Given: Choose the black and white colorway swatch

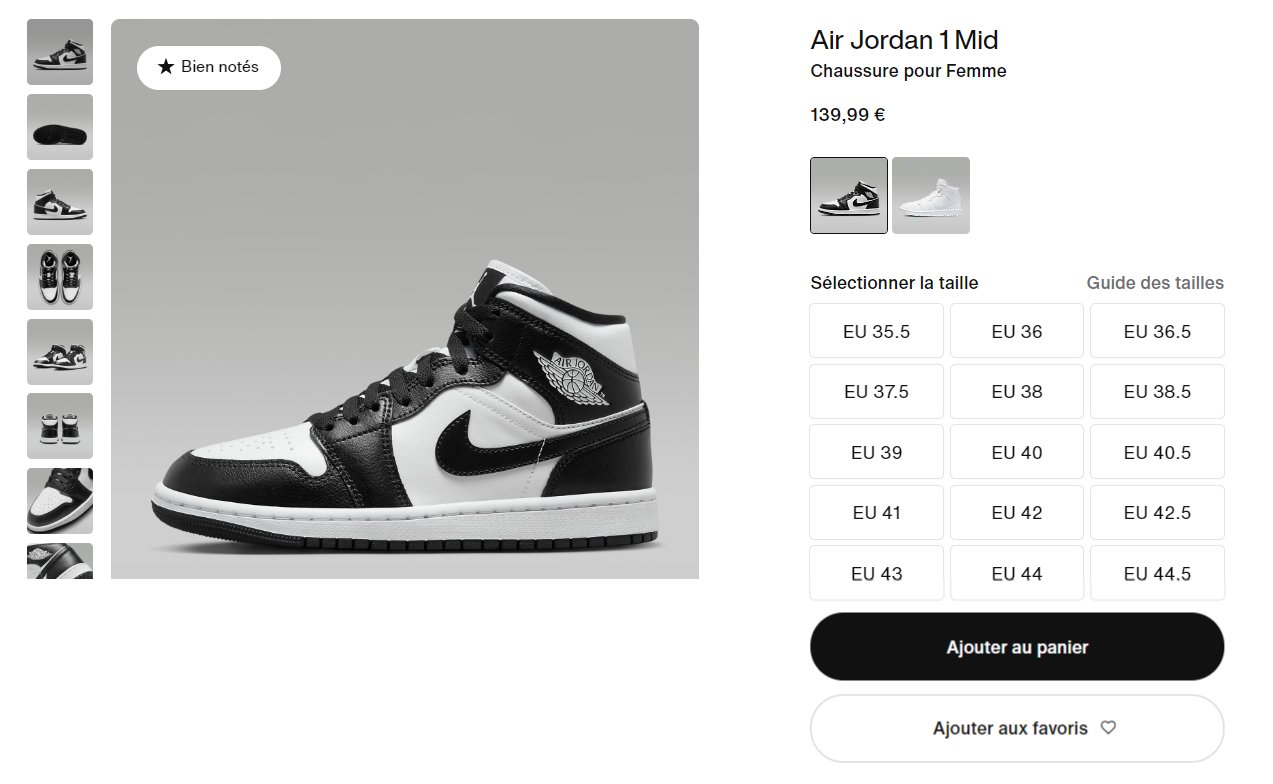Looking at the screenshot, I should coord(849,195).
